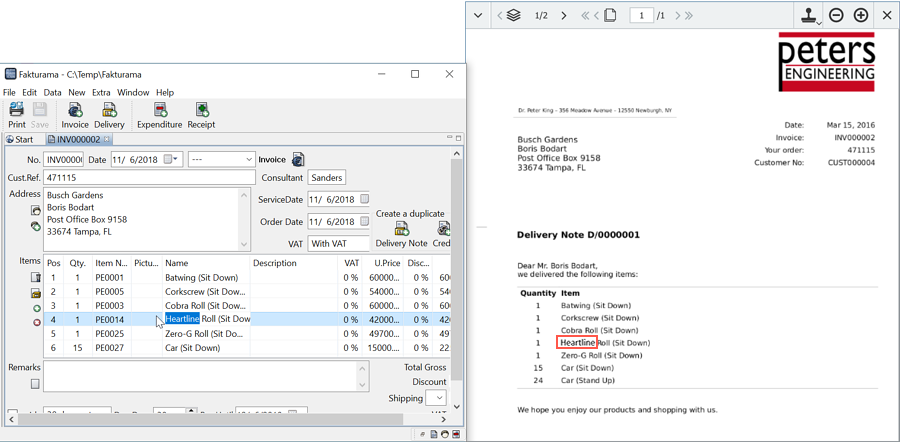This screenshot has height=442, width=900.
Task: Click the Cust.Ref. field with 471115
Action: click(143, 177)
